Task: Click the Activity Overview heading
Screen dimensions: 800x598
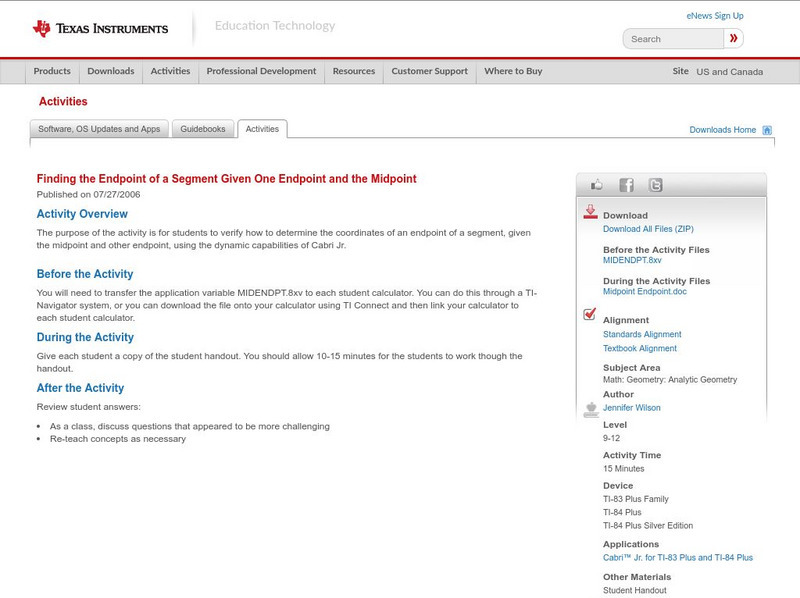Action: tap(82, 214)
